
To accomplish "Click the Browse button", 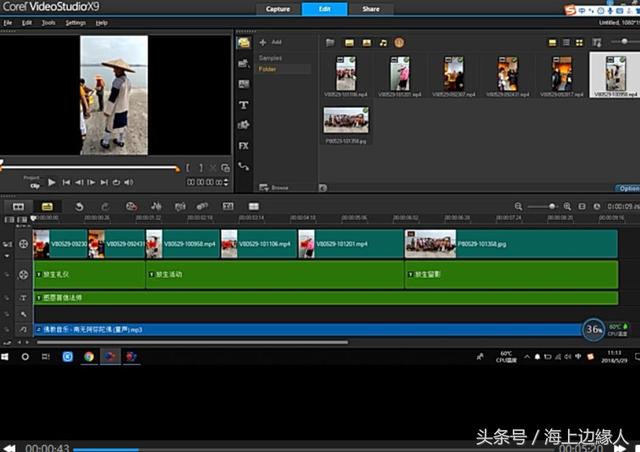I will point(274,187).
